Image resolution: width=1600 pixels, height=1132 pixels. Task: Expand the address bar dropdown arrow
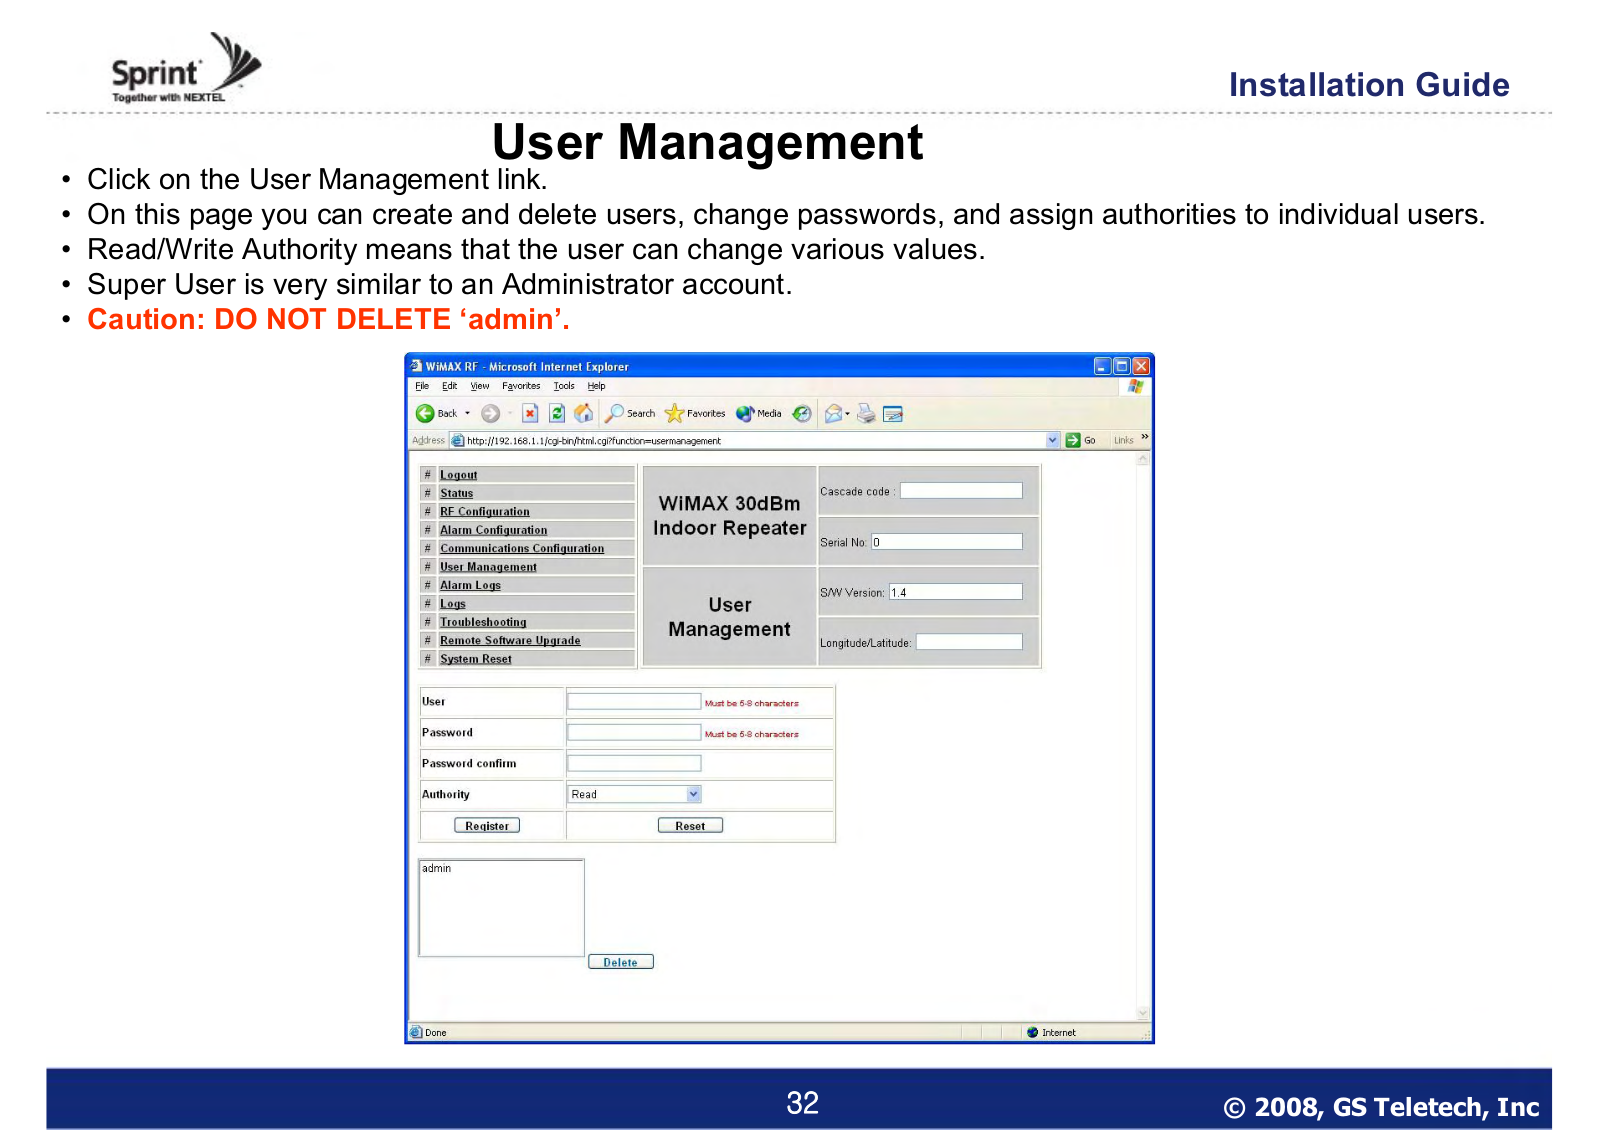click(x=1052, y=440)
